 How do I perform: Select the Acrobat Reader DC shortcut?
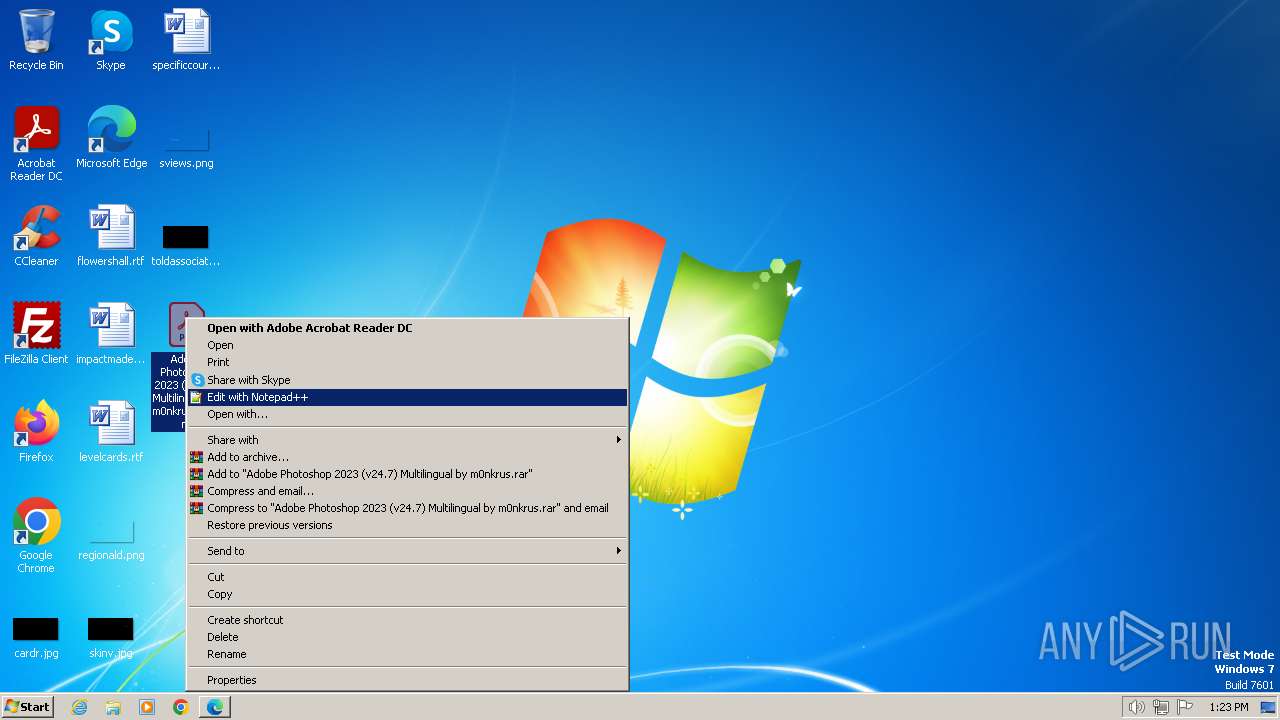click(36, 144)
